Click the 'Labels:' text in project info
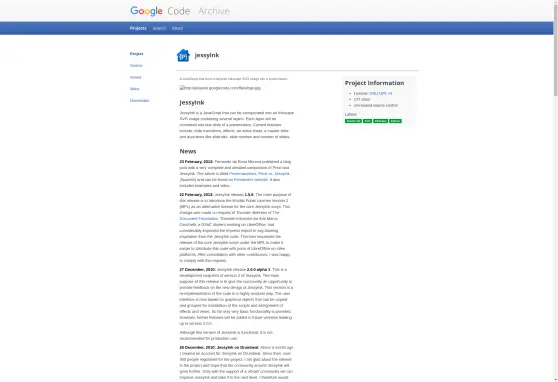This screenshot has height=382, width=558. (351, 114)
